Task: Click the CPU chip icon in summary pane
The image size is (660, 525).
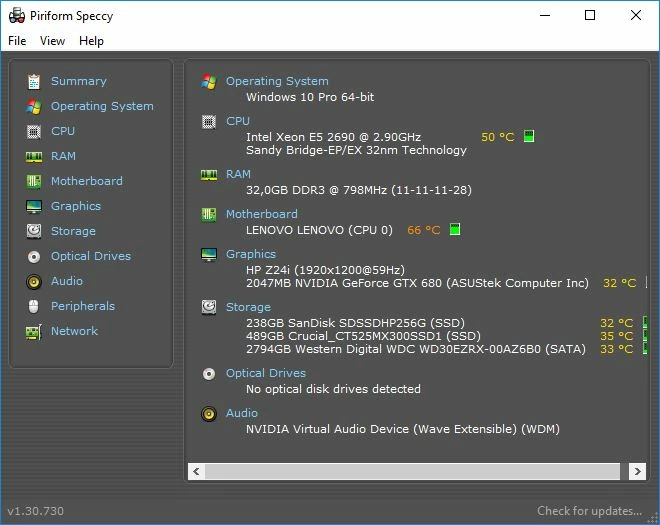Action: click(209, 122)
